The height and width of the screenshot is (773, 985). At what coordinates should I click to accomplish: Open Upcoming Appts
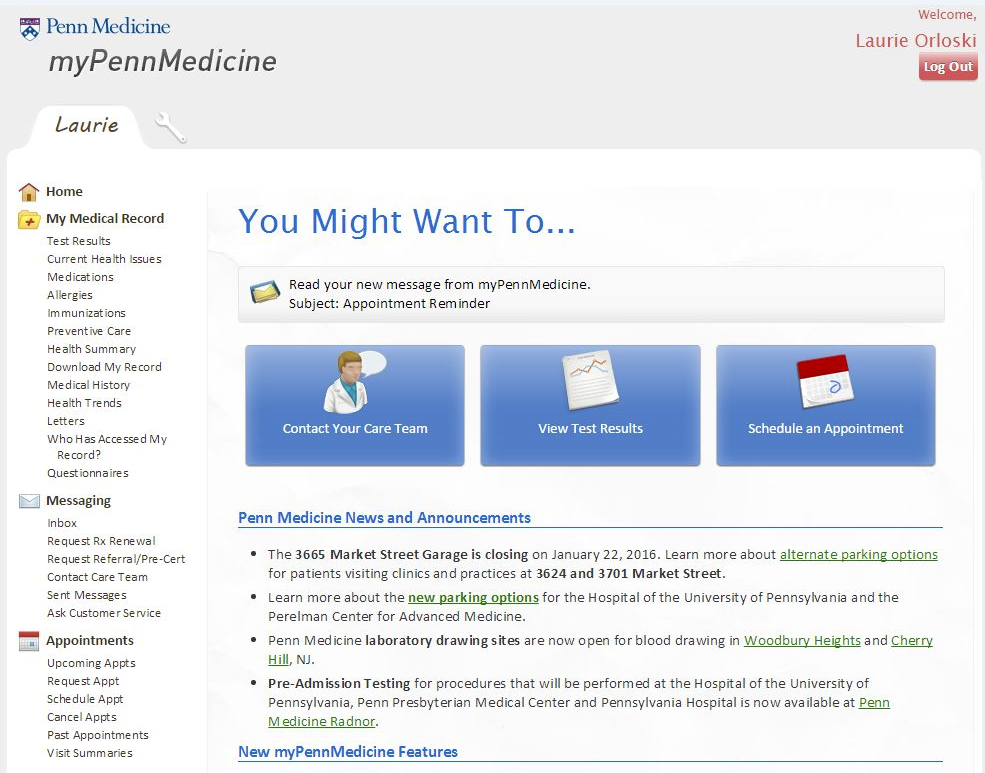(x=91, y=663)
